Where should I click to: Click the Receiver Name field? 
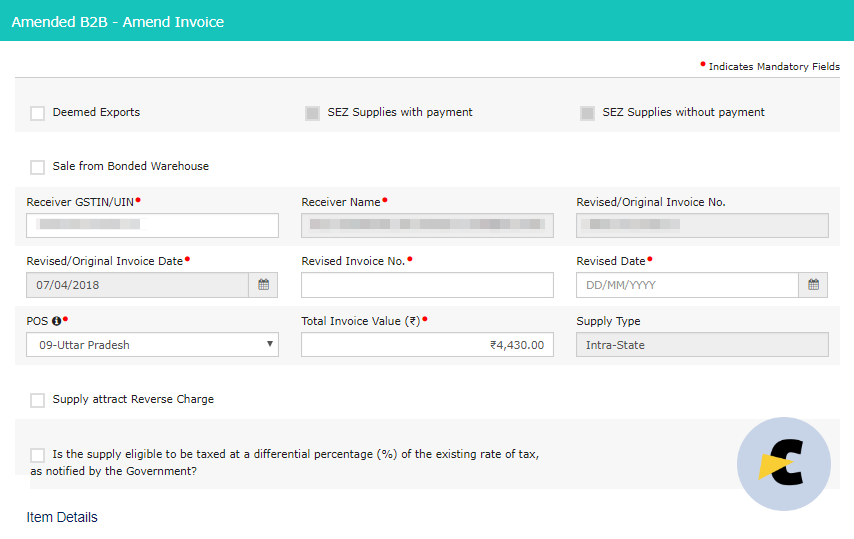pyautogui.click(x=428, y=225)
